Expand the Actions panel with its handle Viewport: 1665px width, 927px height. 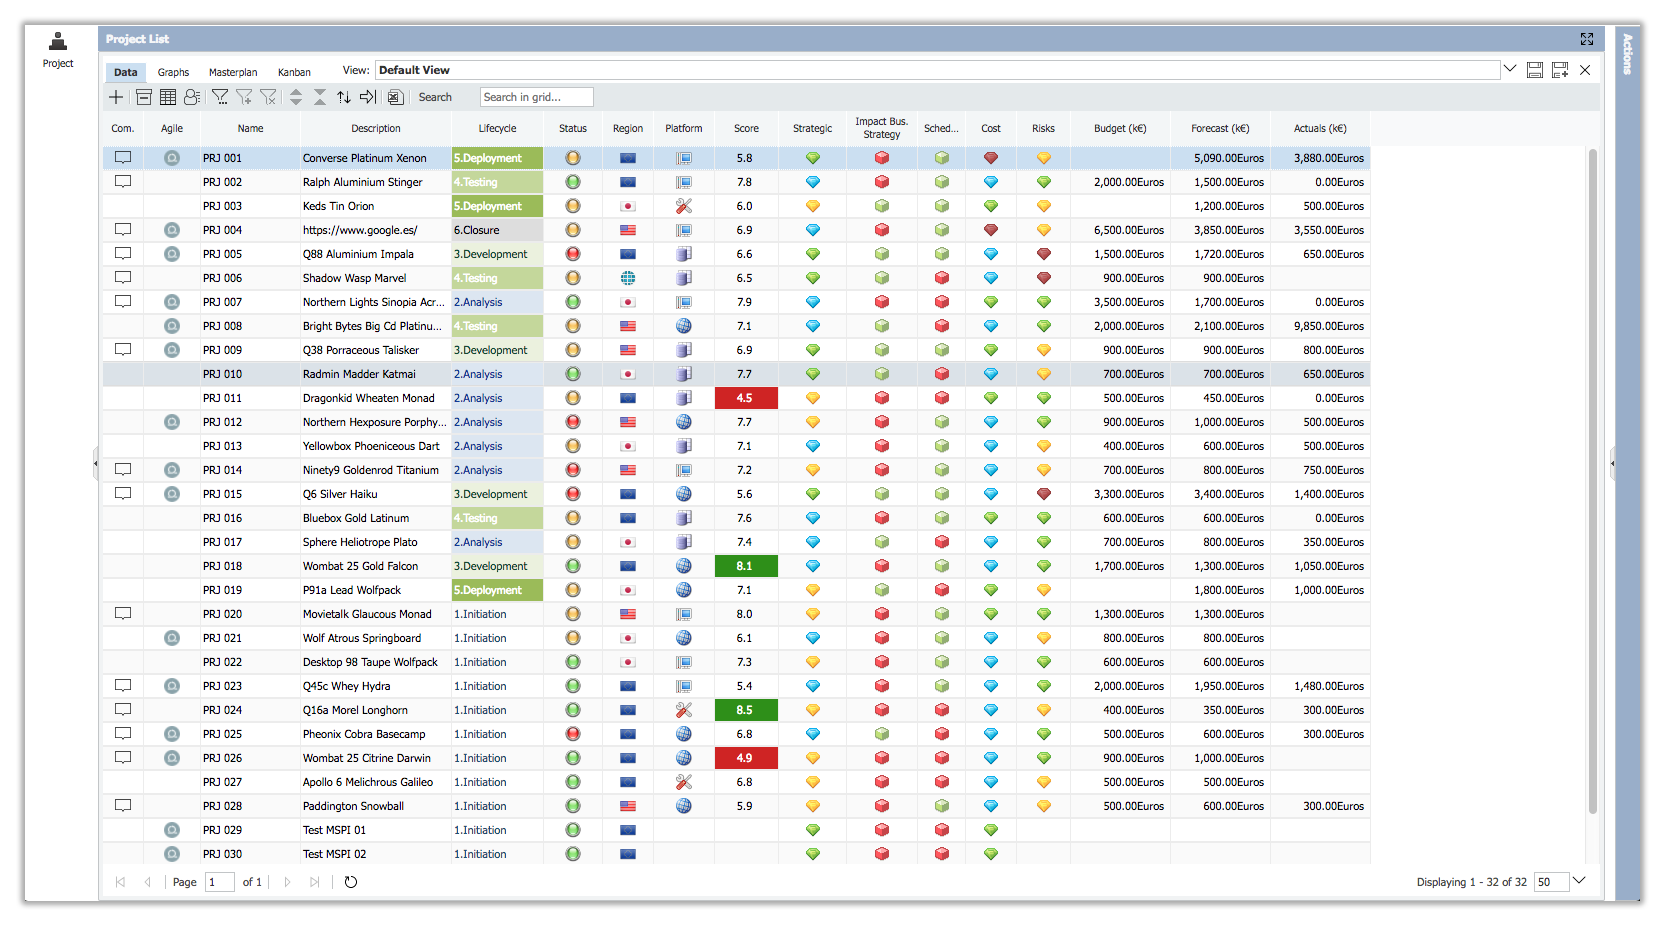(1612, 464)
